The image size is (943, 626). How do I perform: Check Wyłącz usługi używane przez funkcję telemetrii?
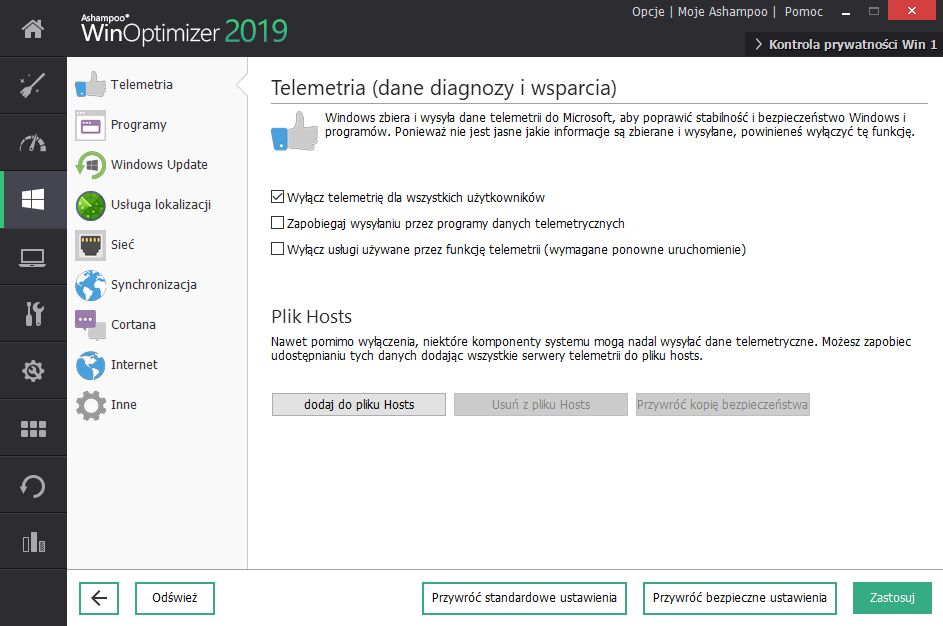tap(277, 249)
